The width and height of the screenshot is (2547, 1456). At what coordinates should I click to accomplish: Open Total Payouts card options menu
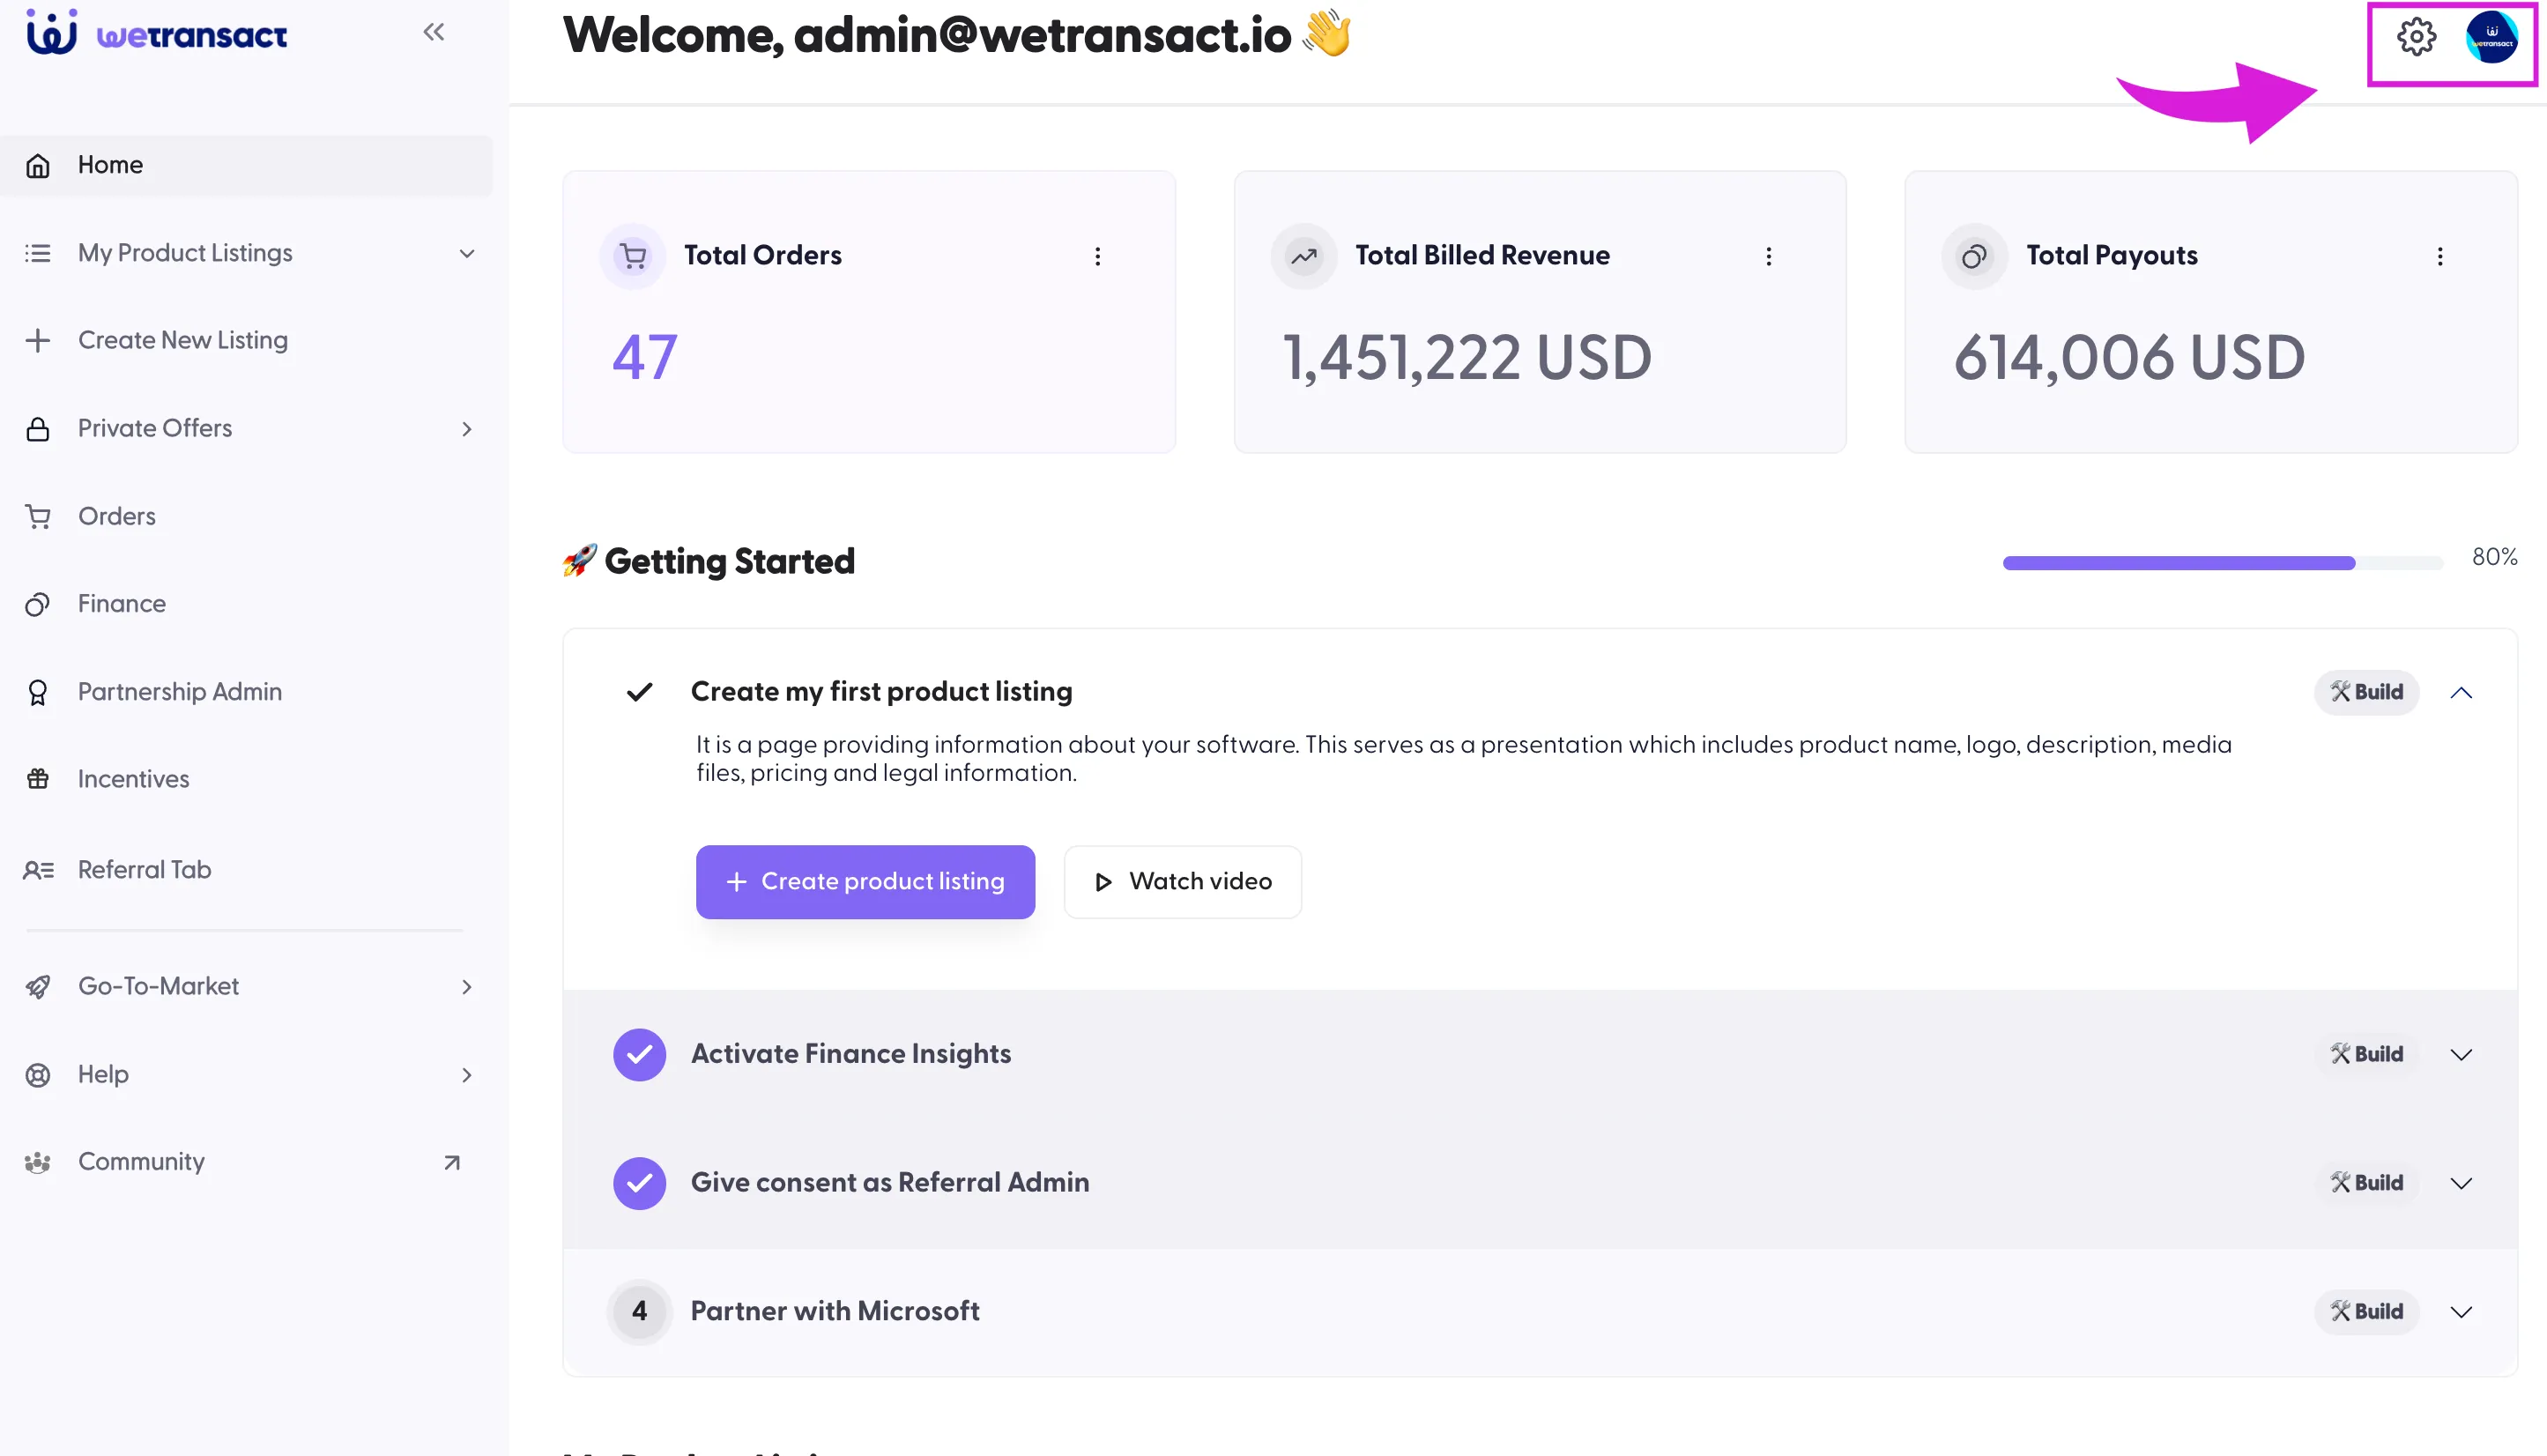pos(2439,256)
